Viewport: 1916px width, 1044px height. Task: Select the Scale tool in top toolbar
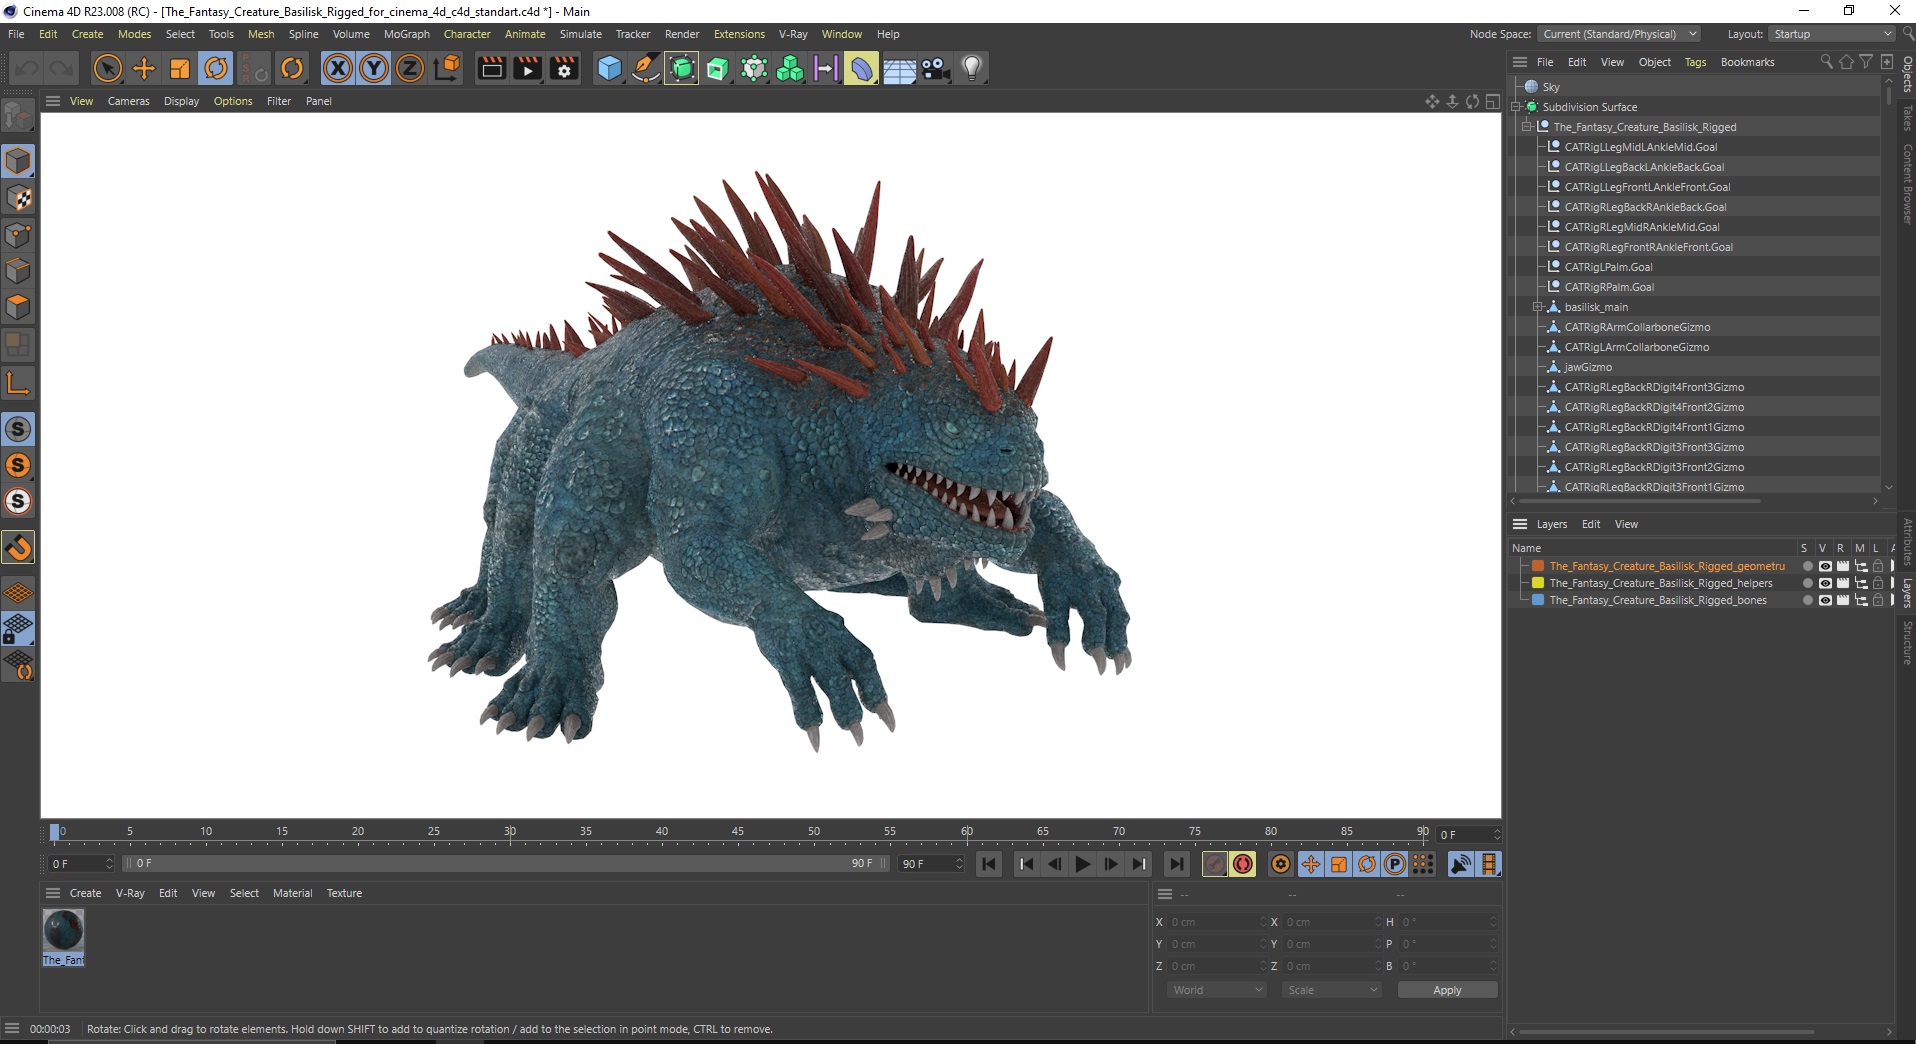click(180, 68)
